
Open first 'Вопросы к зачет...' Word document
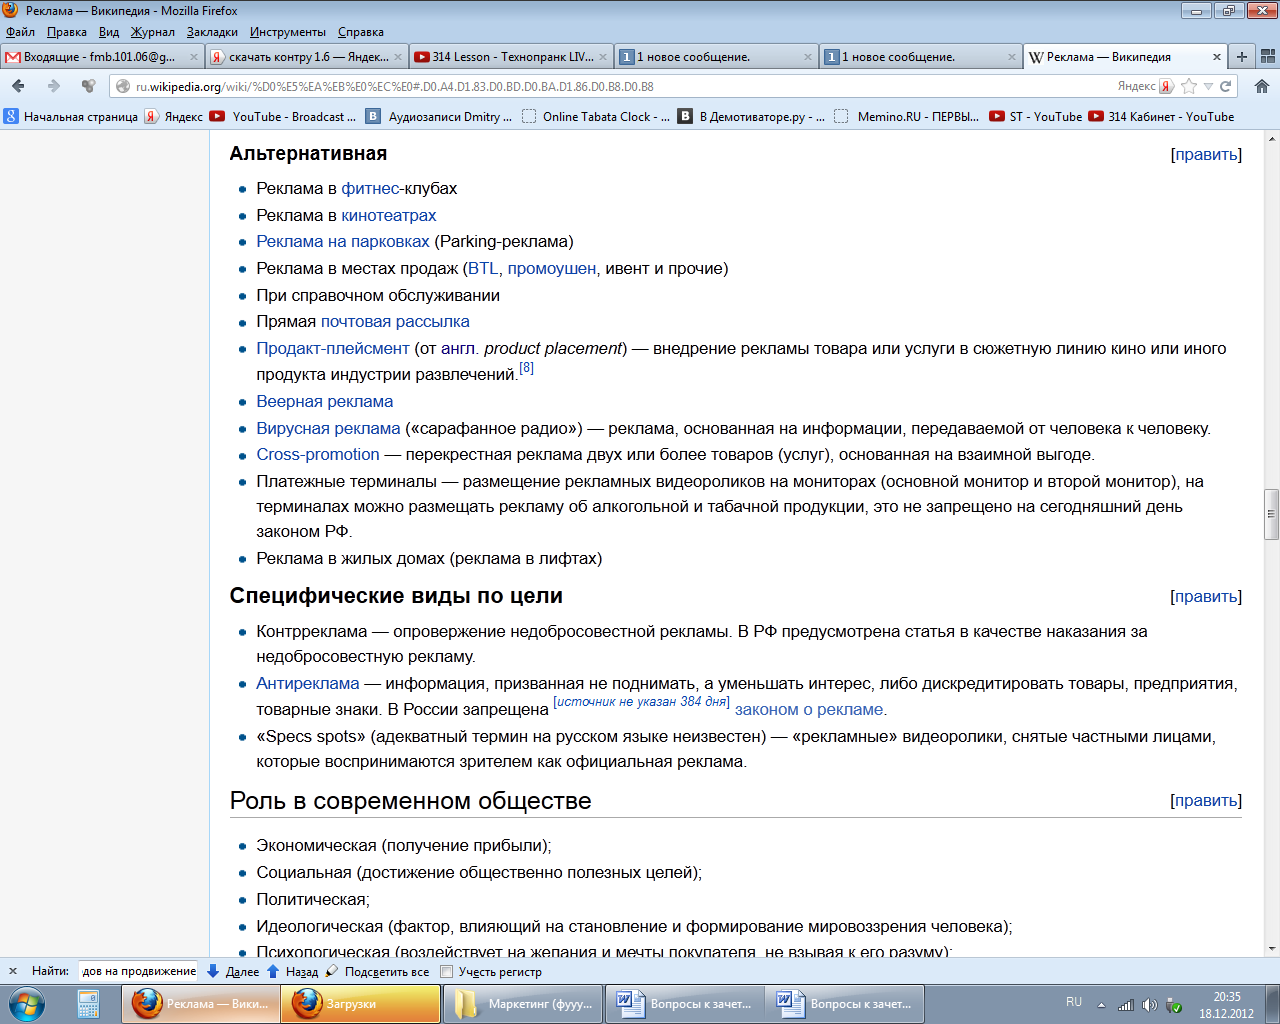[x=684, y=1003]
